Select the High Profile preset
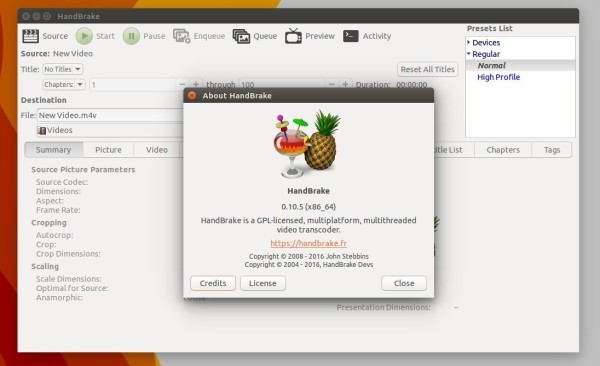Viewport: 600px width, 366px height. 498,77
